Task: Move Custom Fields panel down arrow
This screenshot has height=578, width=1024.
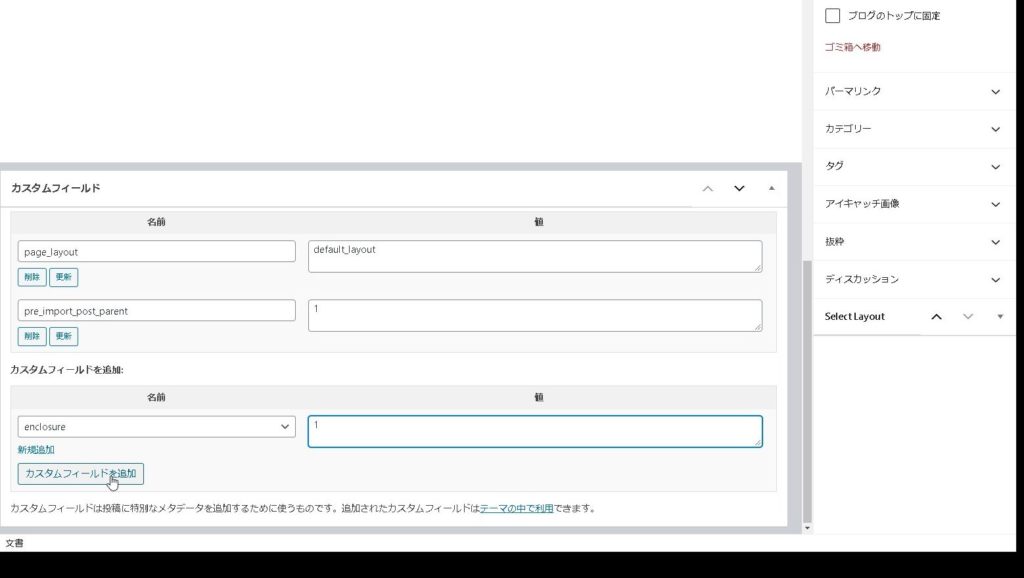Action: (739, 188)
